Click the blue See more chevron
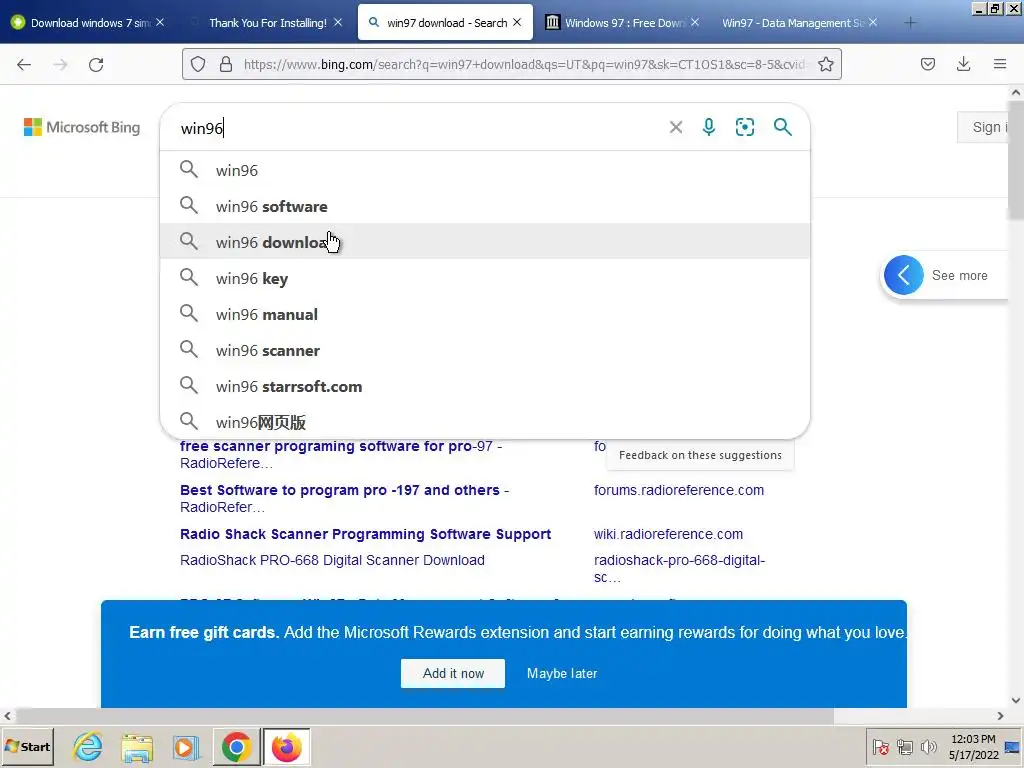This screenshot has width=1024, height=768. click(903, 275)
